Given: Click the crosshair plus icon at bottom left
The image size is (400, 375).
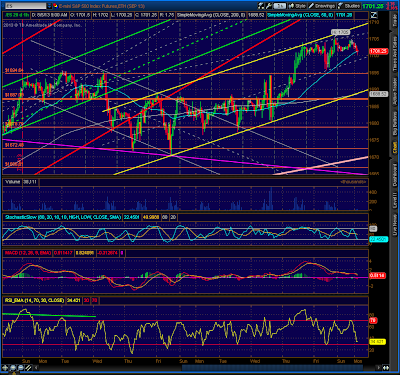Looking at the screenshot, I should [x=5, y=368].
